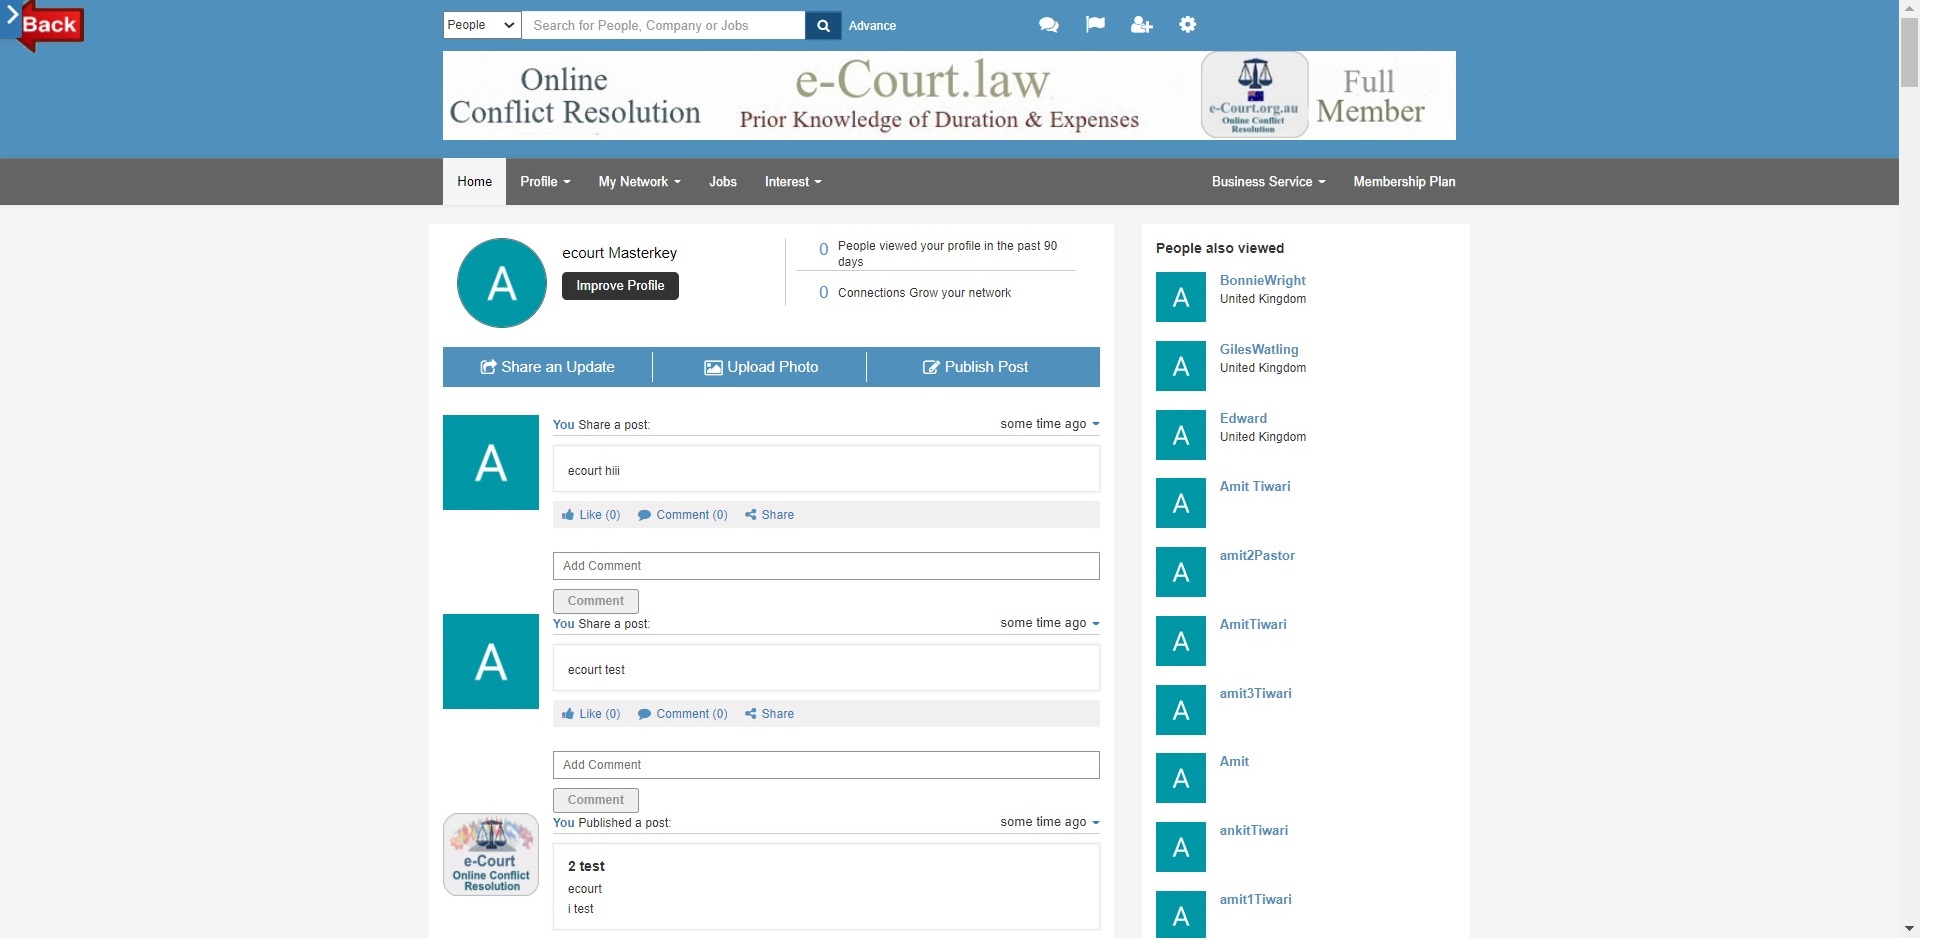Open the Membership Plan page
Screen dimensions: 1934x940
1404,182
